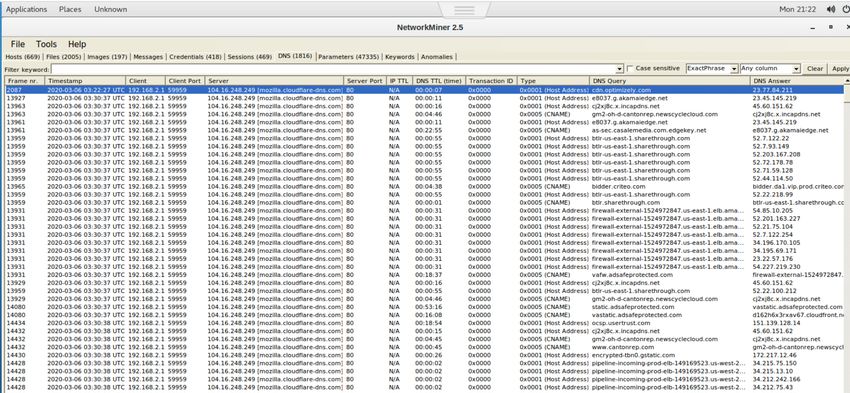The width and height of the screenshot is (850, 393).
Task: Sort by the Server Port column header
Action: [365, 81]
